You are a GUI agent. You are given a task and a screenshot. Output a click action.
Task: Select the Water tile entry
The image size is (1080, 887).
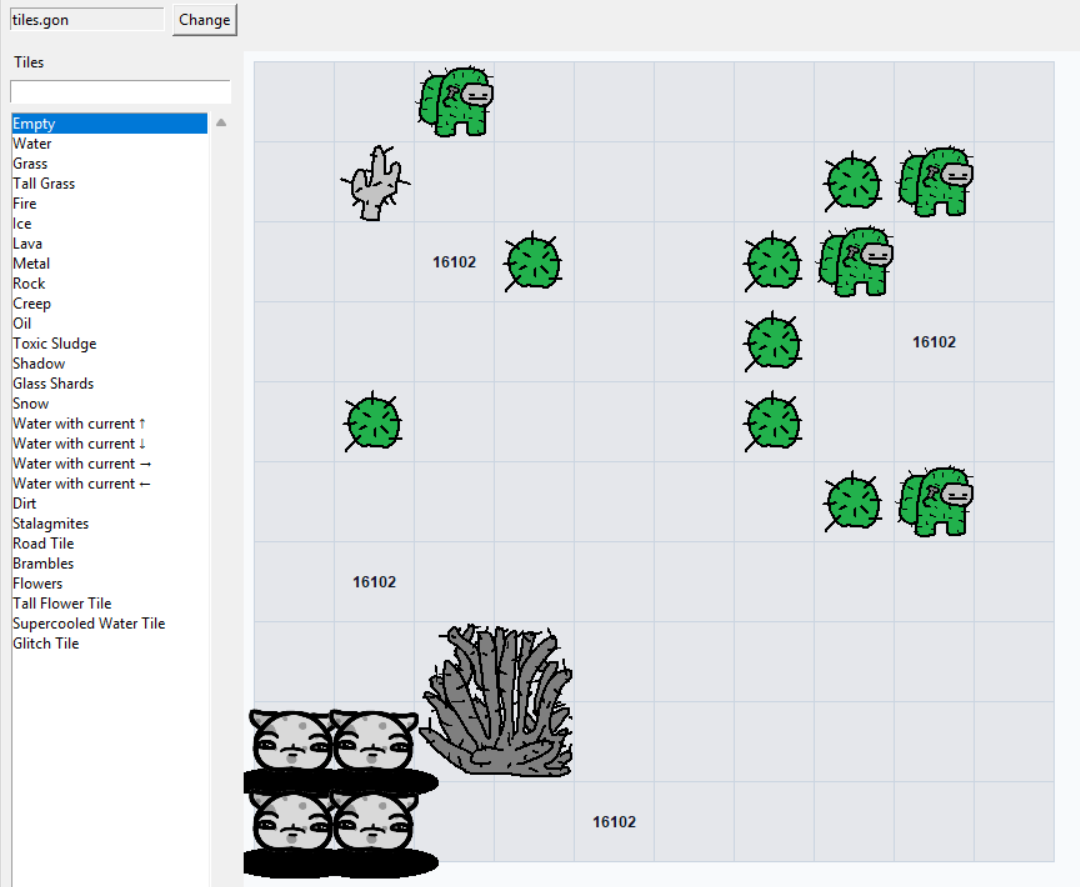pyautogui.click(x=109, y=143)
